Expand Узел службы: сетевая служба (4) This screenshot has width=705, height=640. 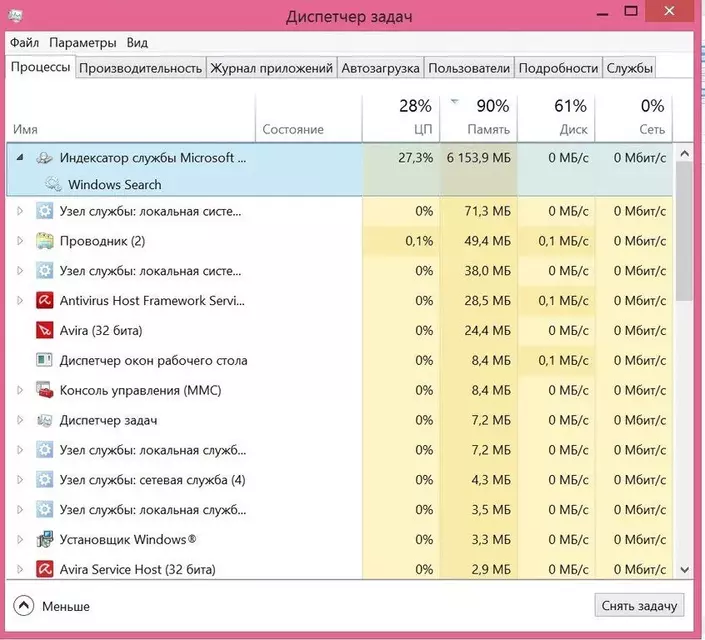(20, 479)
